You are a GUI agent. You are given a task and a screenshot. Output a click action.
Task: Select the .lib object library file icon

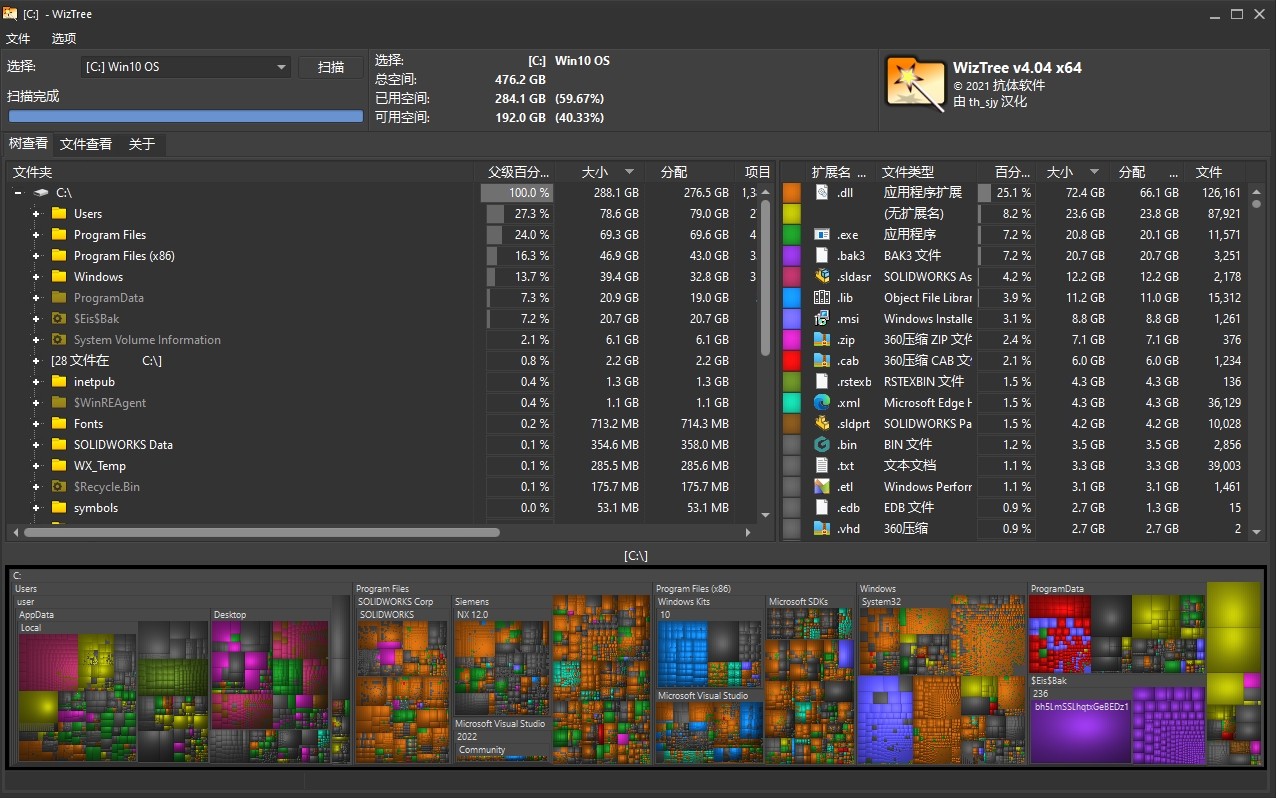822,298
